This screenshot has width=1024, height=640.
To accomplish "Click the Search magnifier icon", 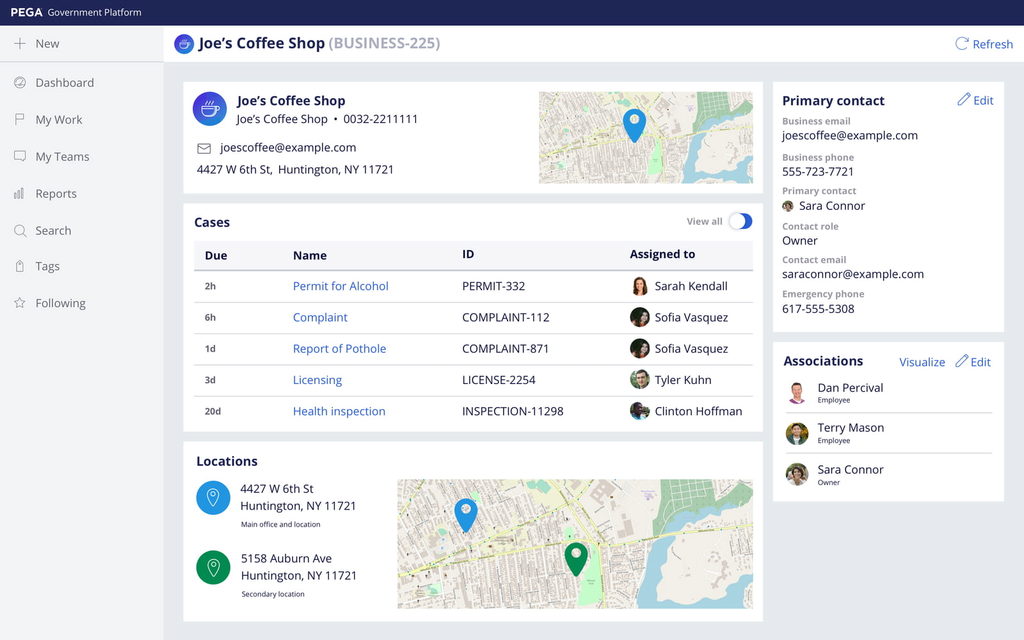I will (x=19, y=231).
